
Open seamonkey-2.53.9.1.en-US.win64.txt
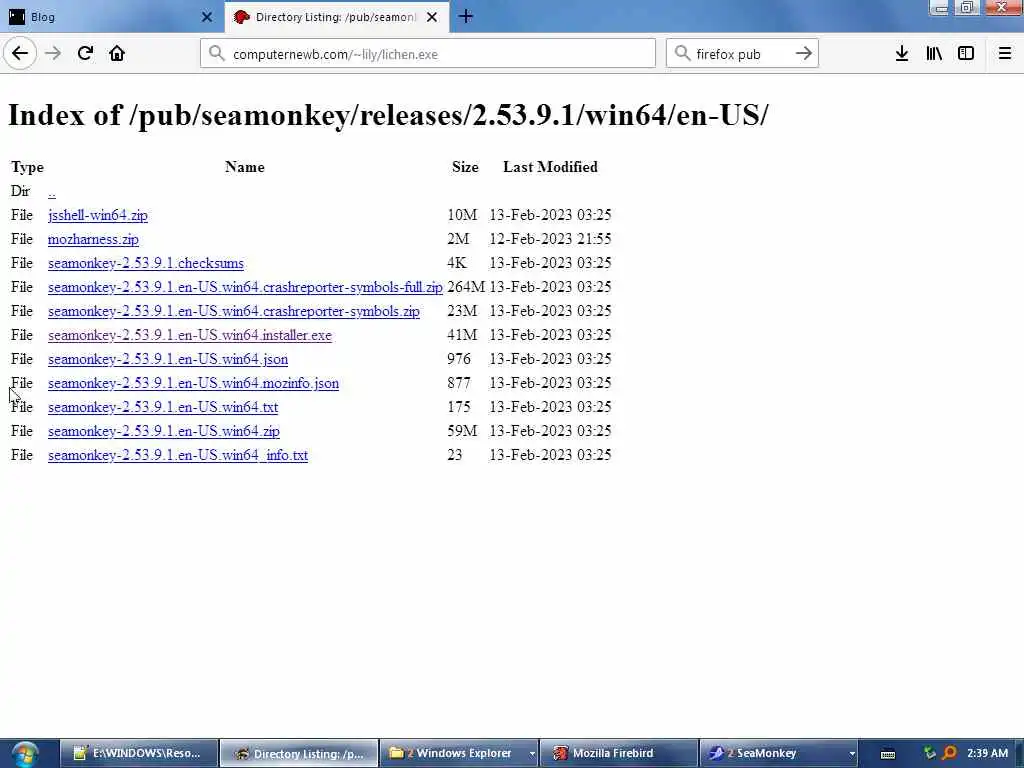coord(163,408)
